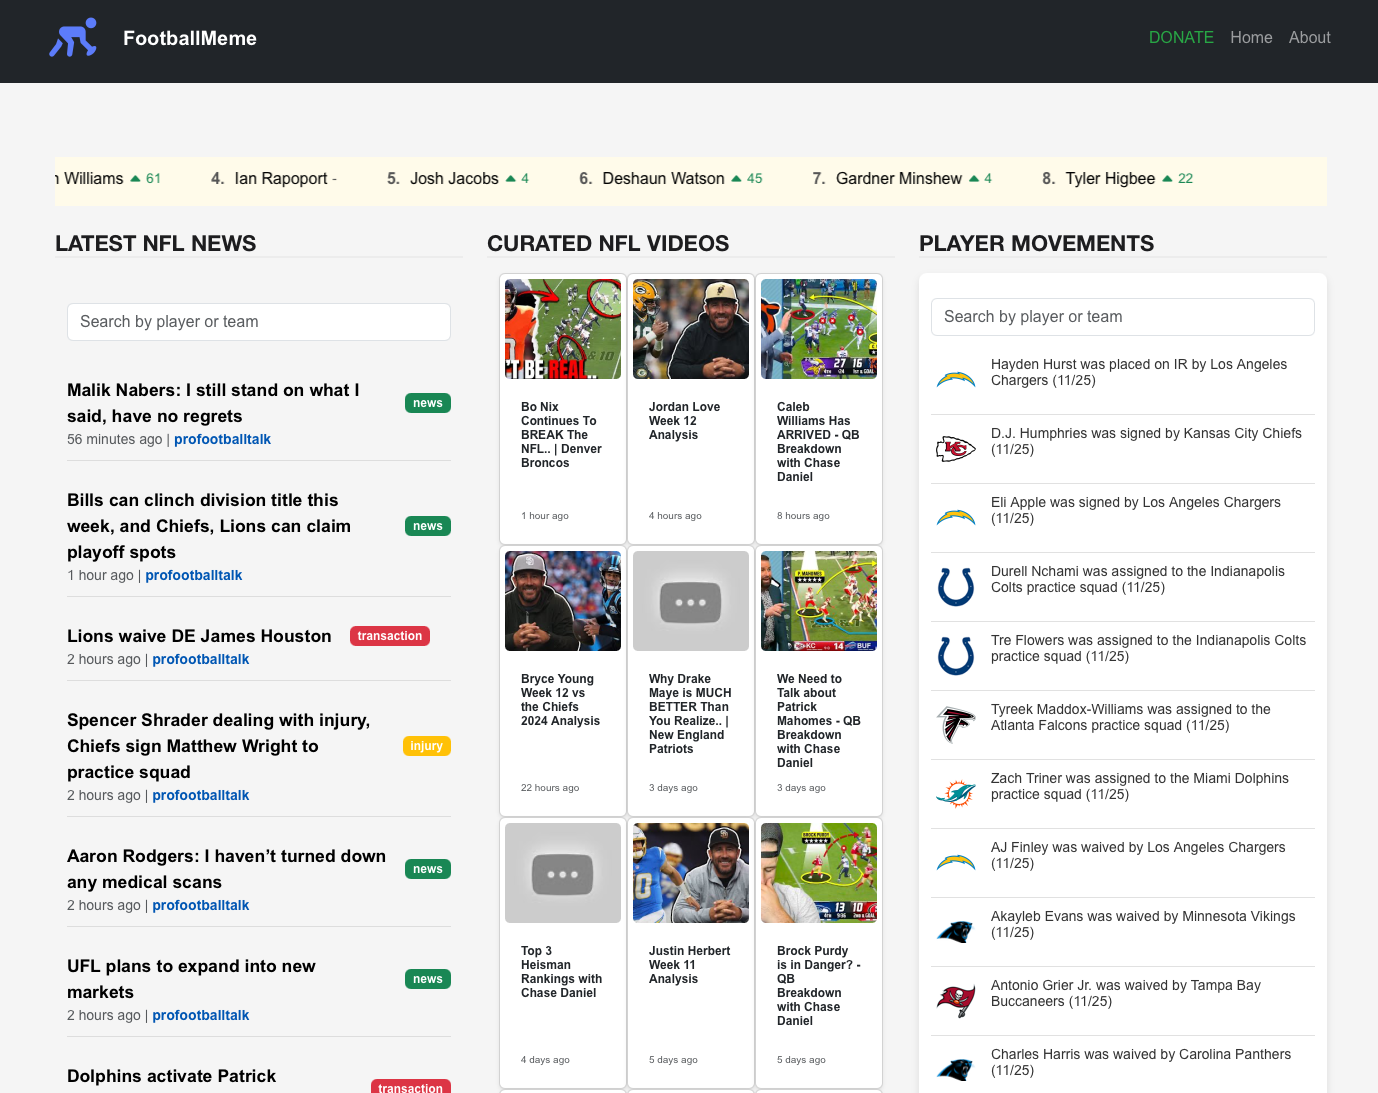Focus the Player Movements search field

point(1122,317)
